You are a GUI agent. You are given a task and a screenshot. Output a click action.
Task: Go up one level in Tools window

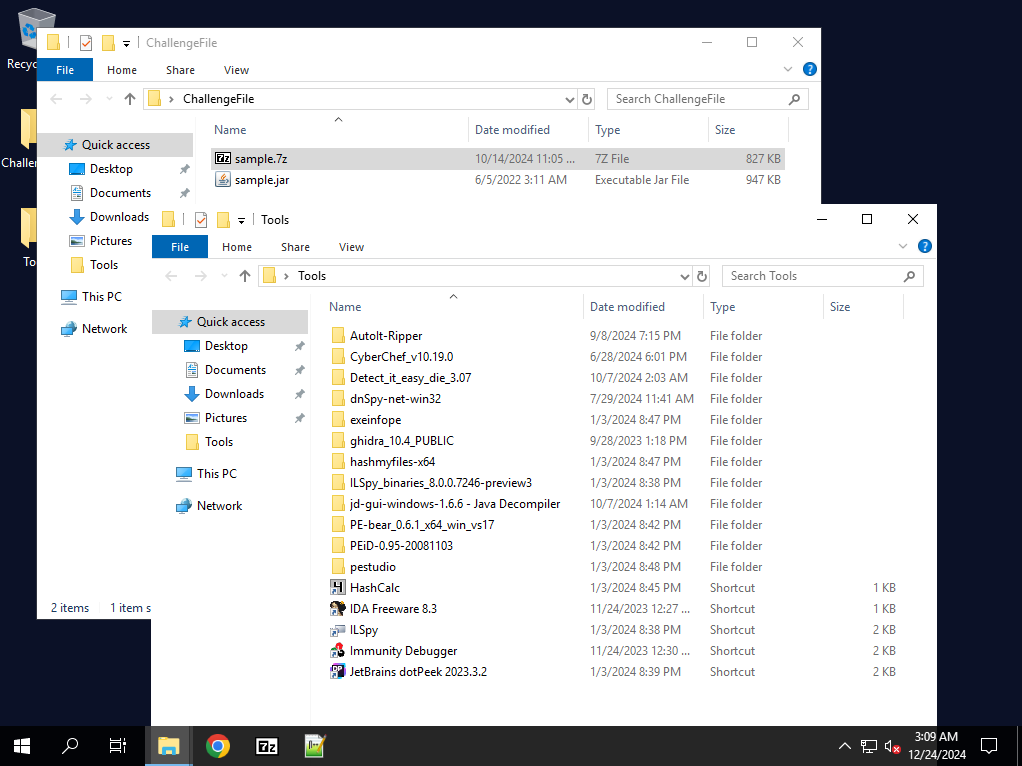pyautogui.click(x=245, y=276)
